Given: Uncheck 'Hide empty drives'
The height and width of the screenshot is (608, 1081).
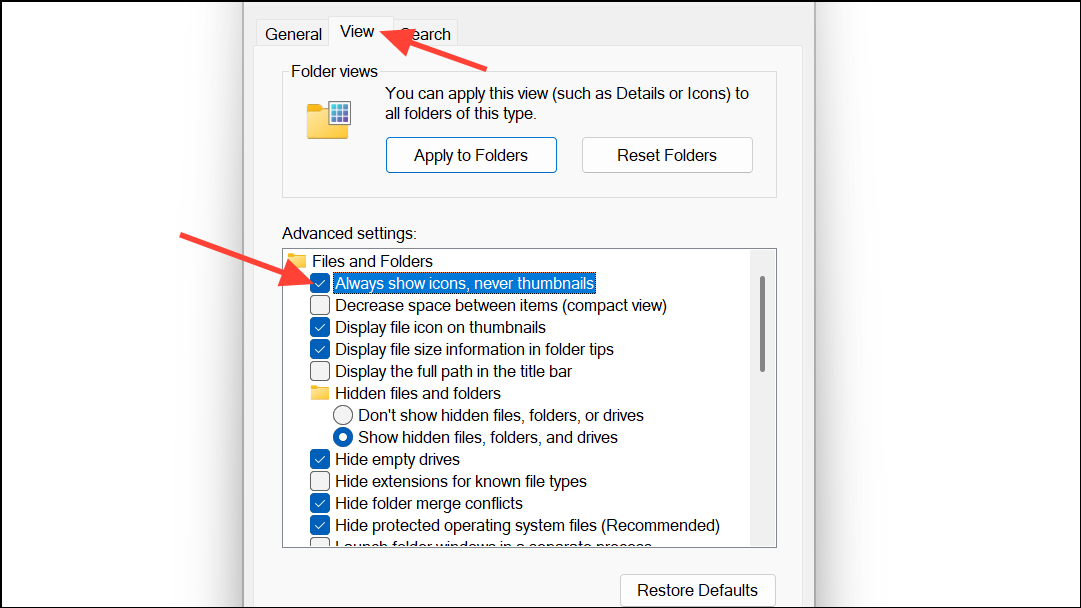Looking at the screenshot, I should click(x=319, y=459).
